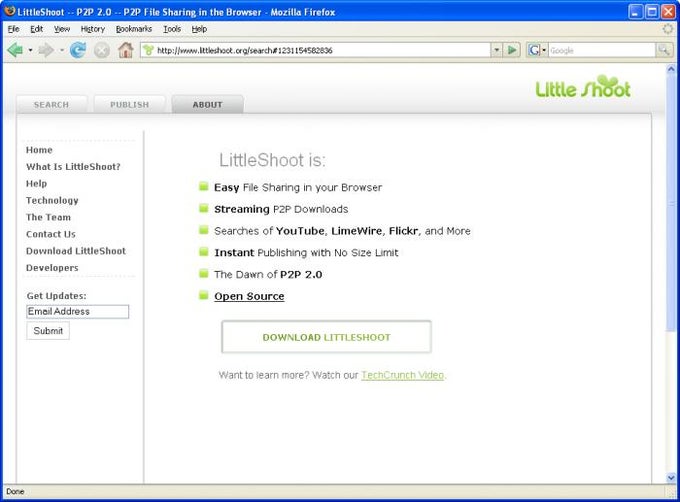Image resolution: width=680 pixels, height=502 pixels.
Task: Open the Help menu
Action: [199, 29]
